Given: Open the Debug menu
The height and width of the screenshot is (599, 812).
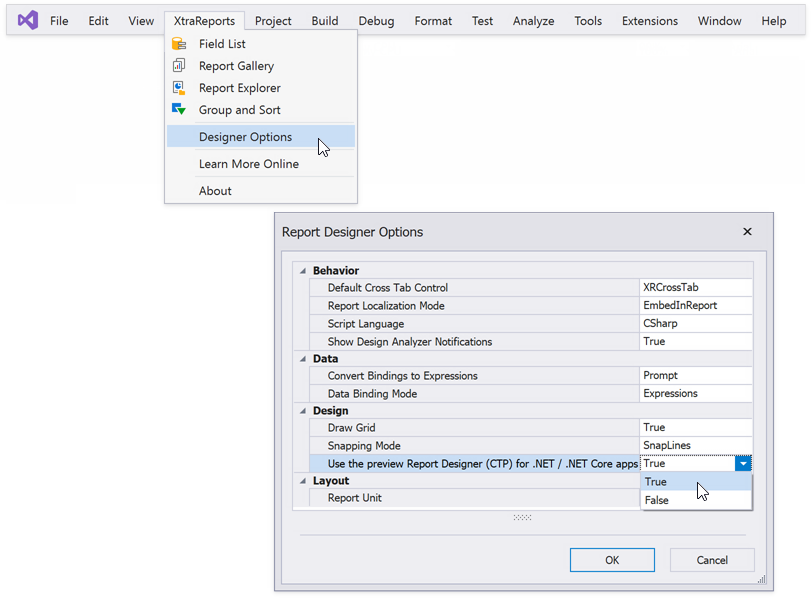Looking at the screenshot, I should 376,20.
